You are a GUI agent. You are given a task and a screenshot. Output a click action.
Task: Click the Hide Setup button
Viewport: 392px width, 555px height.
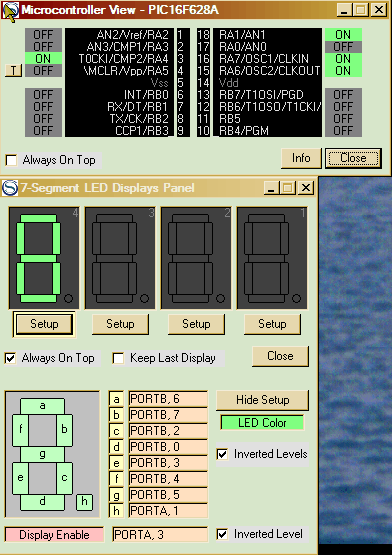pyautogui.click(x=262, y=400)
